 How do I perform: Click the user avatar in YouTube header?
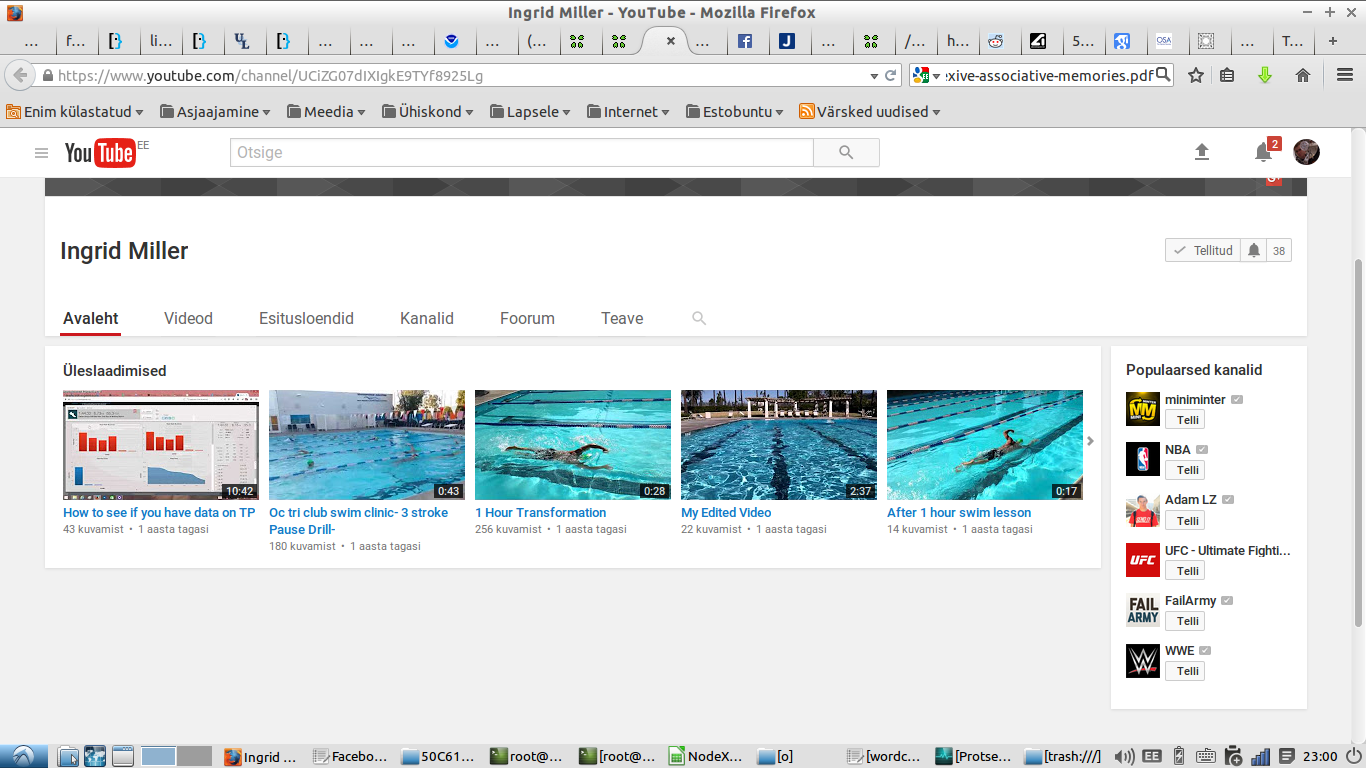coord(1306,152)
